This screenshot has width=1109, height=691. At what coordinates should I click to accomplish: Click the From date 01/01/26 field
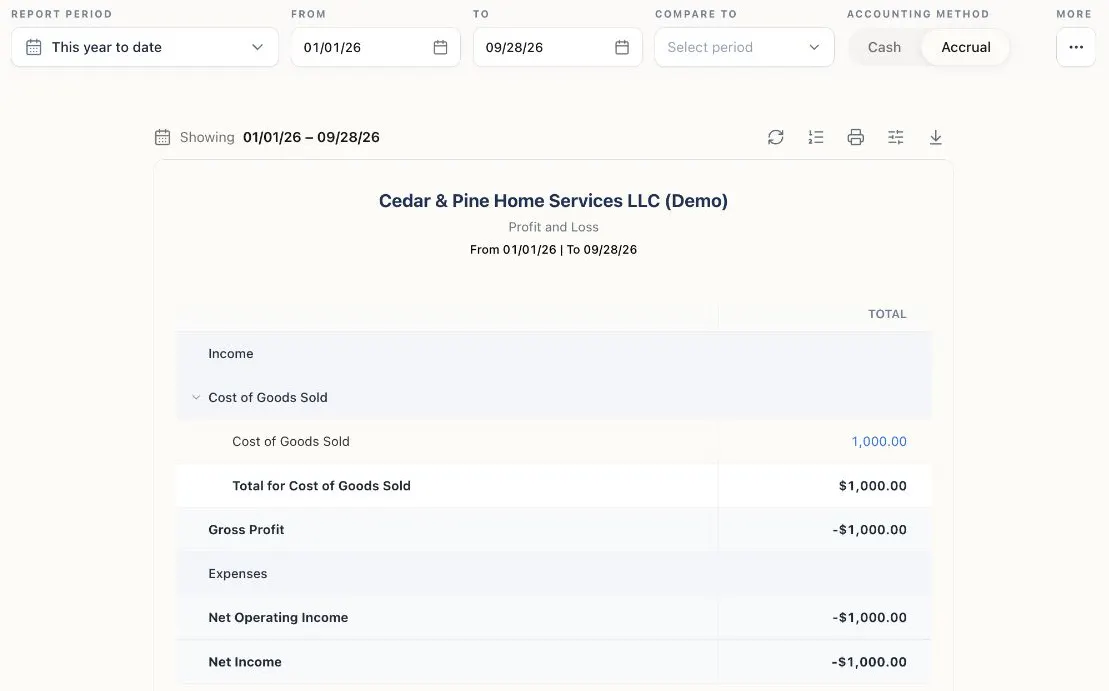376,47
